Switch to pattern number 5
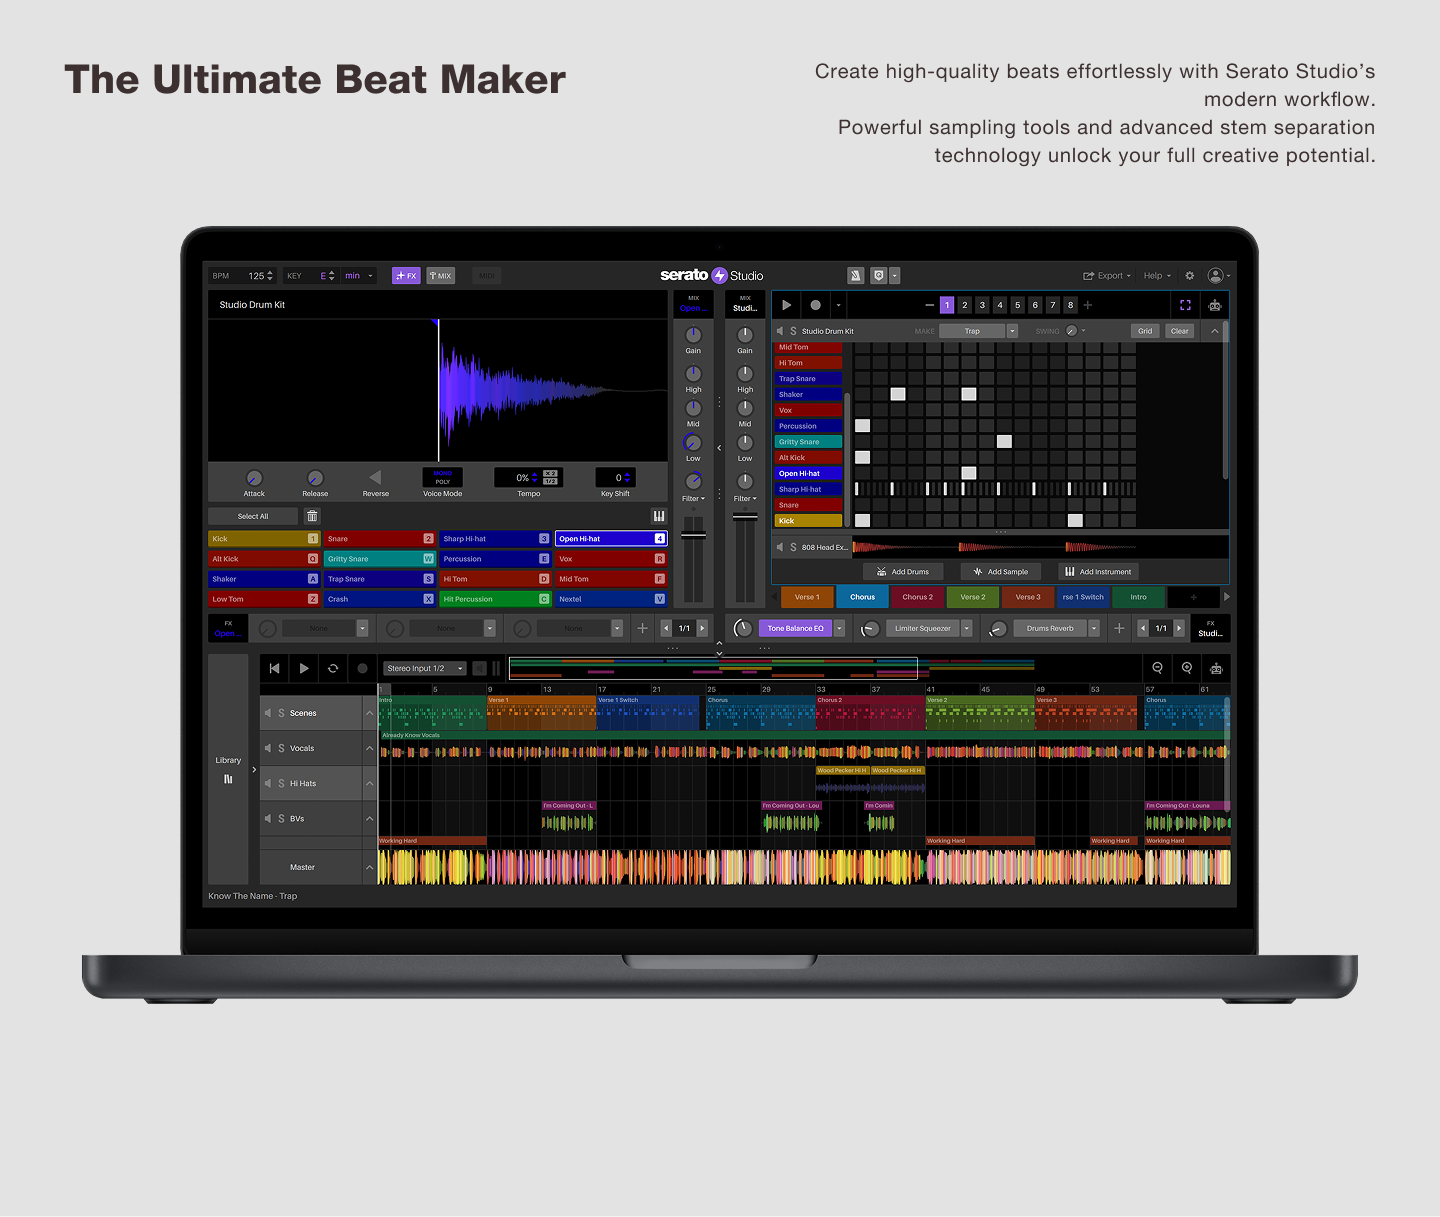The width and height of the screenshot is (1440, 1217). coord(1017,305)
